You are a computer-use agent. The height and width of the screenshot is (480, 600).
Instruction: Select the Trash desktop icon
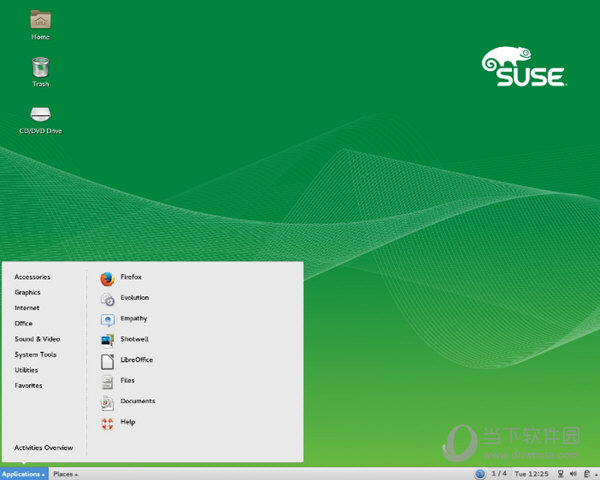pos(41,67)
